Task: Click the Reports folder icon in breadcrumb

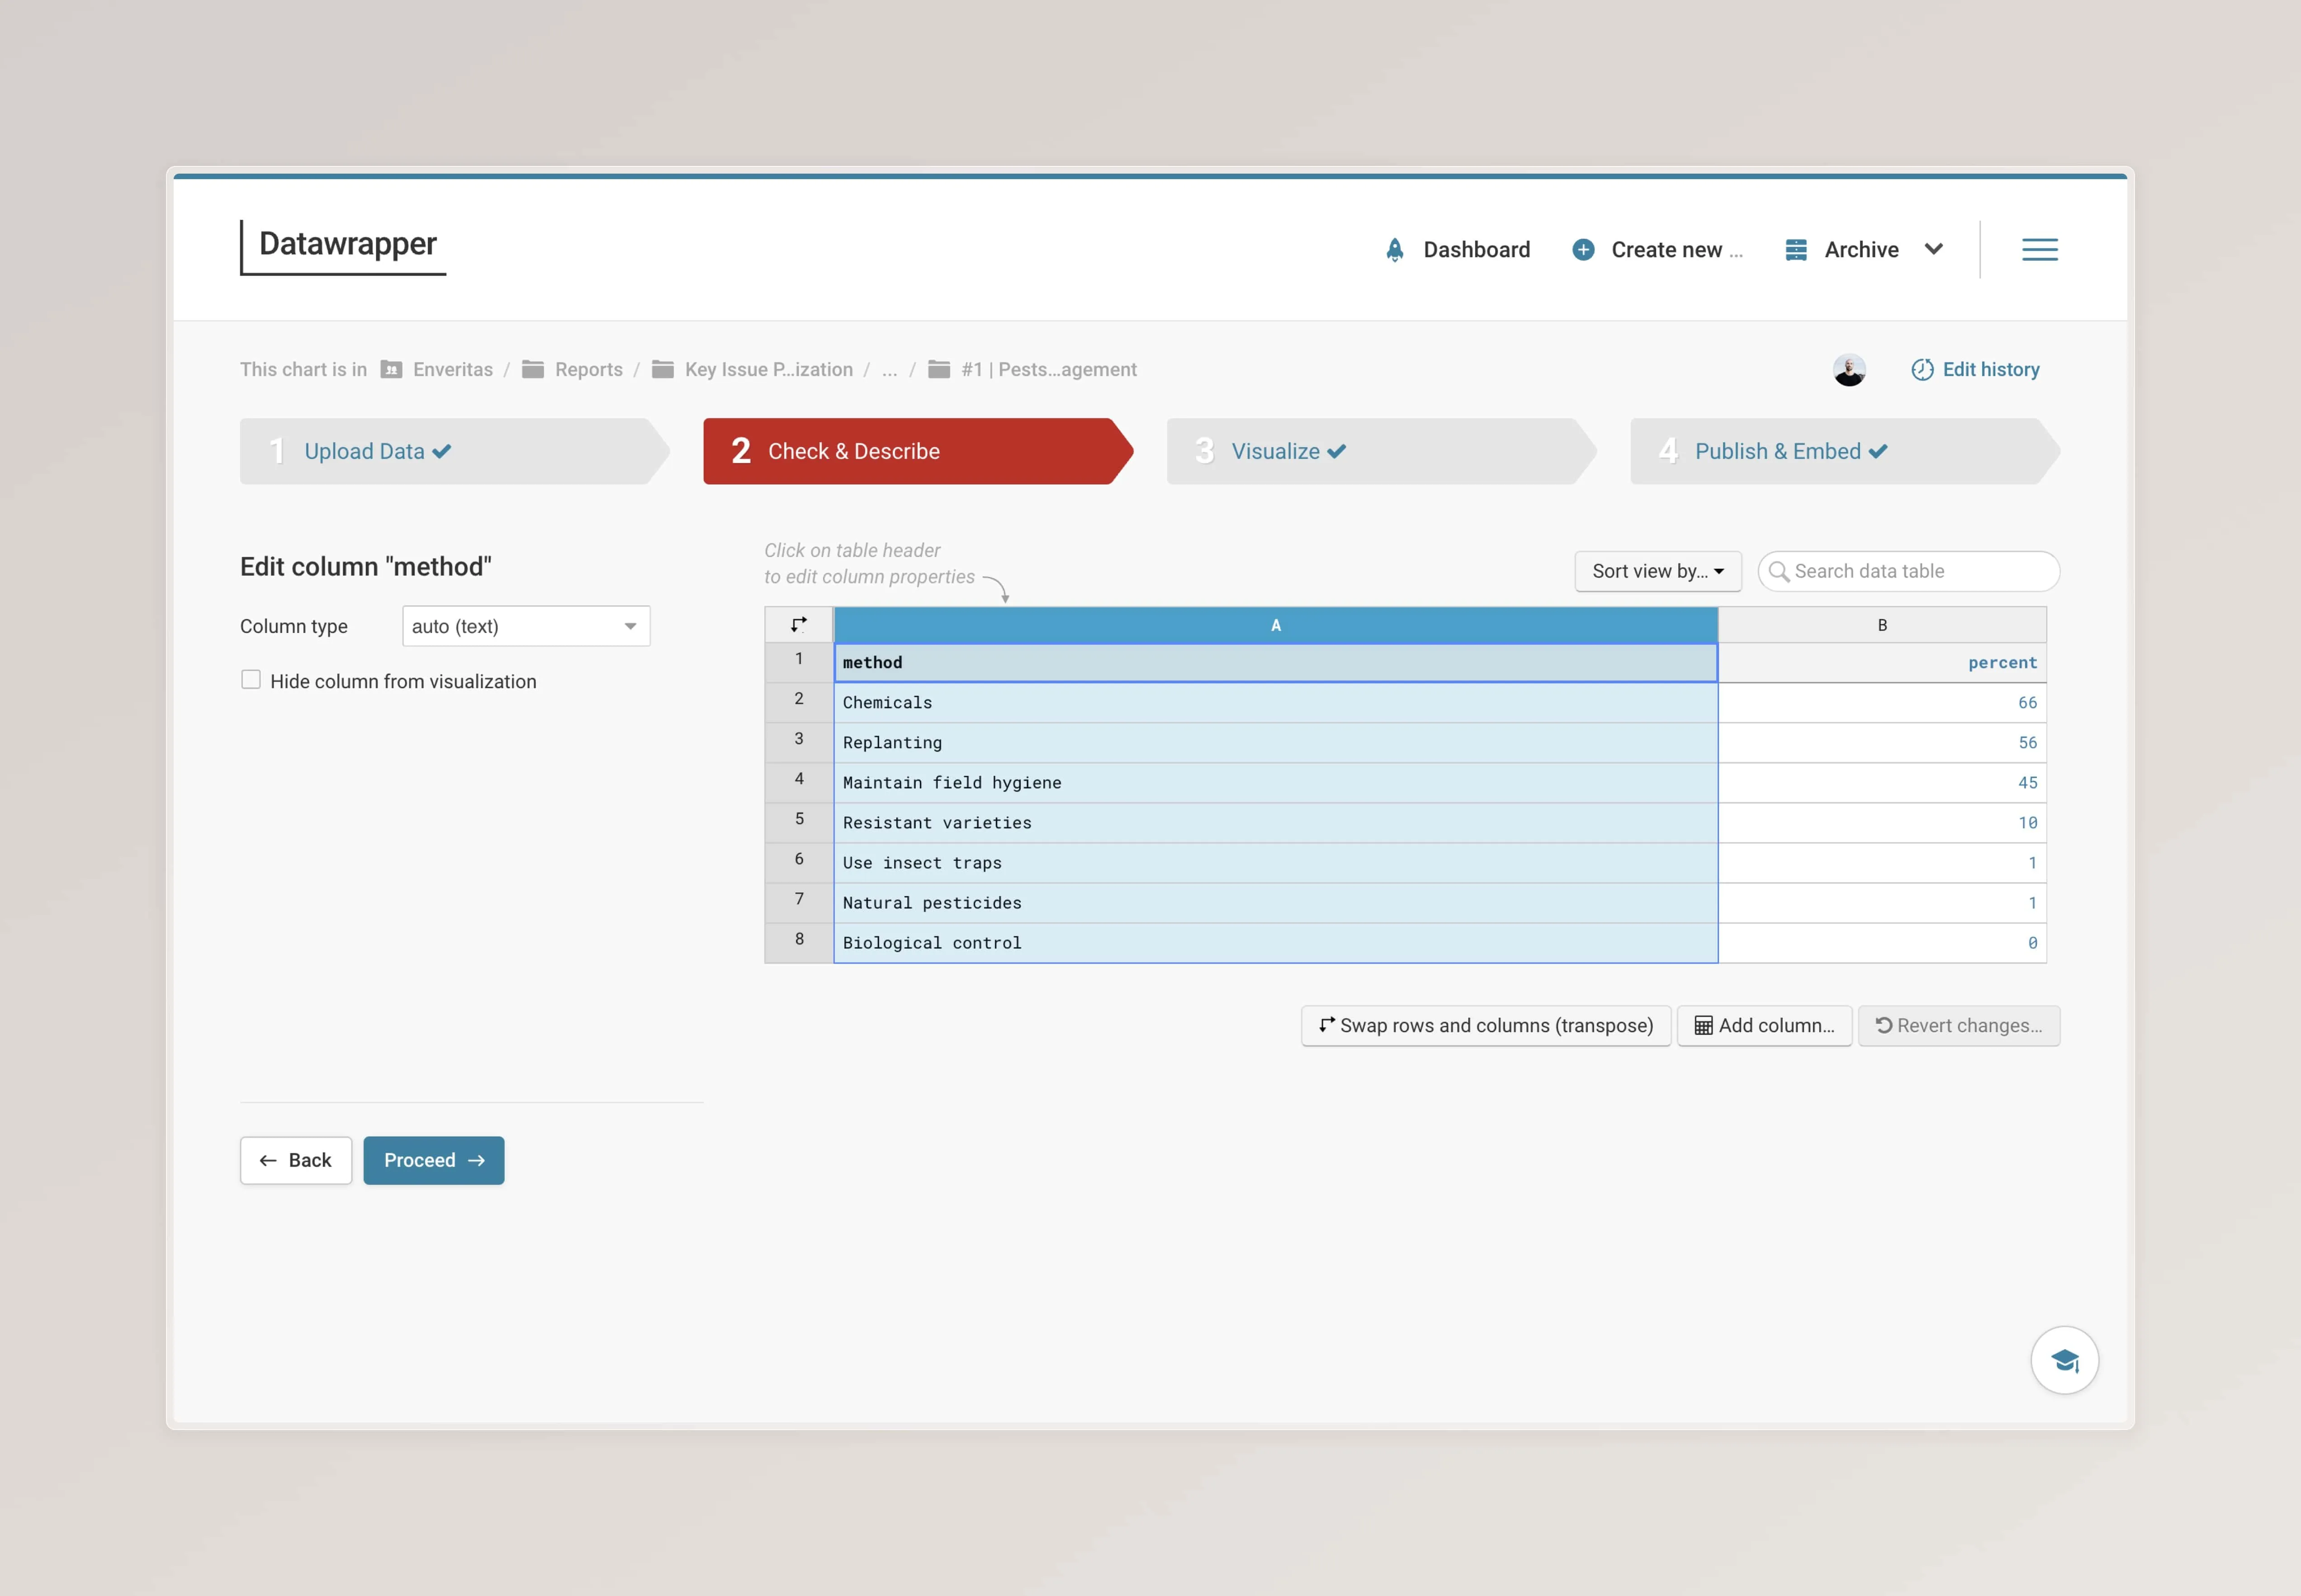Action: click(533, 369)
